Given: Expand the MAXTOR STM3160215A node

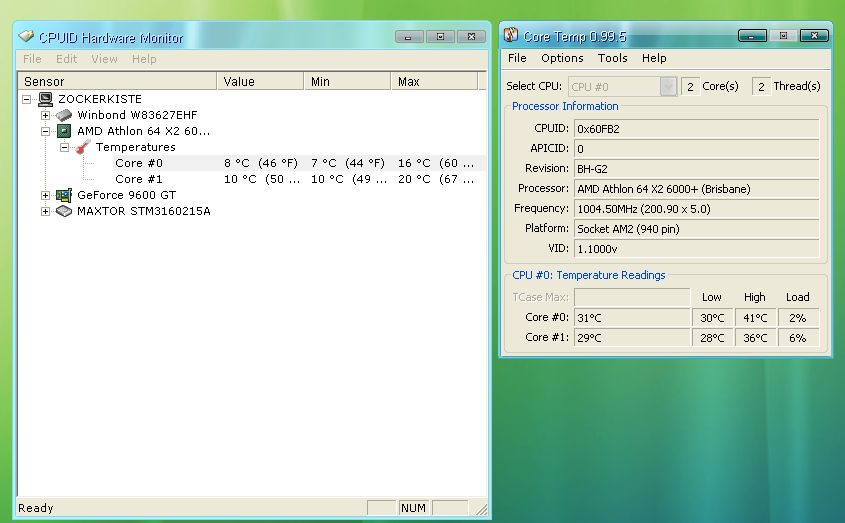Looking at the screenshot, I should [45, 211].
